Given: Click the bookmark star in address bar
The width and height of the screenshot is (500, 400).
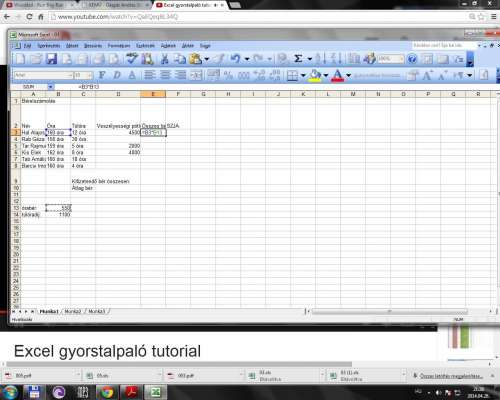Looking at the screenshot, I should tap(481, 17).
